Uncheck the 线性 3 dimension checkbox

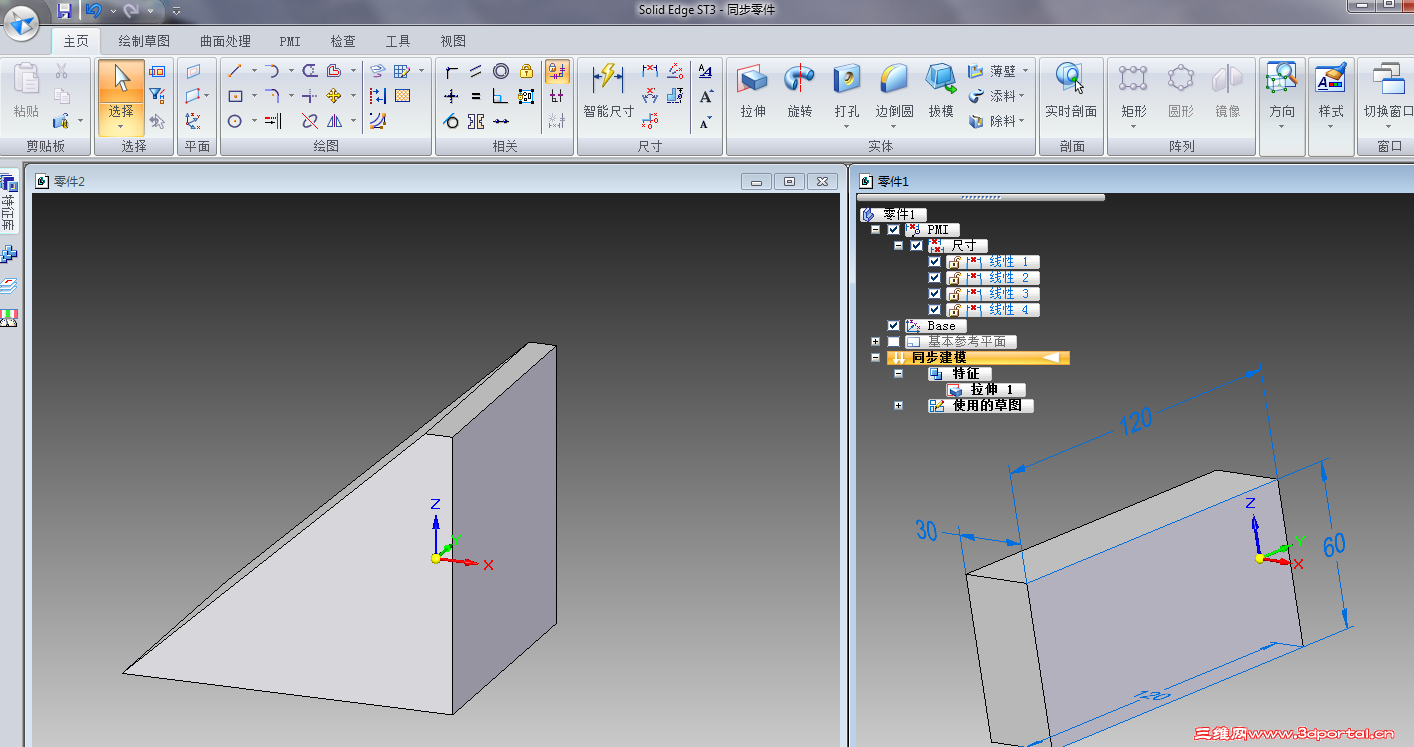(x=935, y=294)
